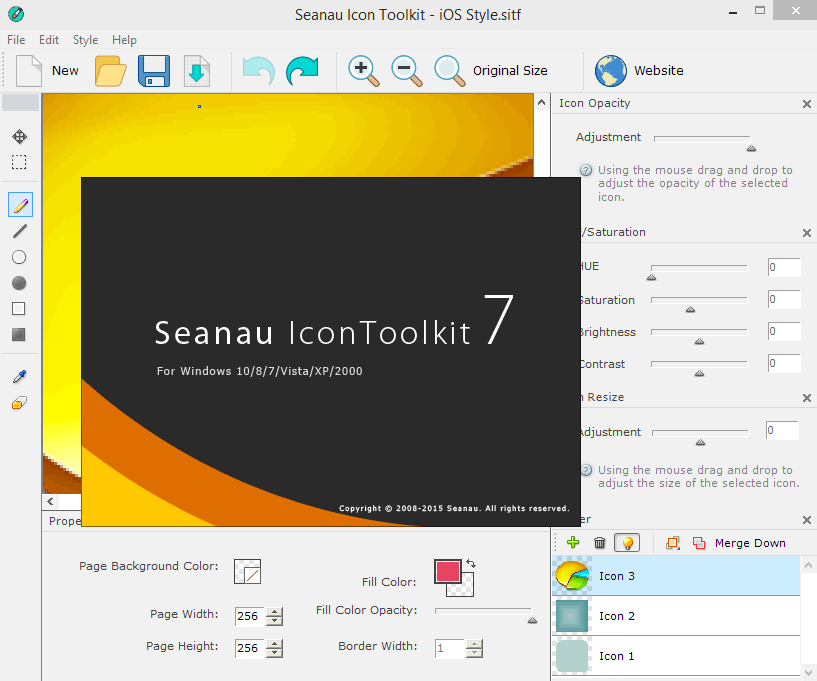Click the Page Height input field
Viewport: 817px width, 681px height.
coord(250,648)
